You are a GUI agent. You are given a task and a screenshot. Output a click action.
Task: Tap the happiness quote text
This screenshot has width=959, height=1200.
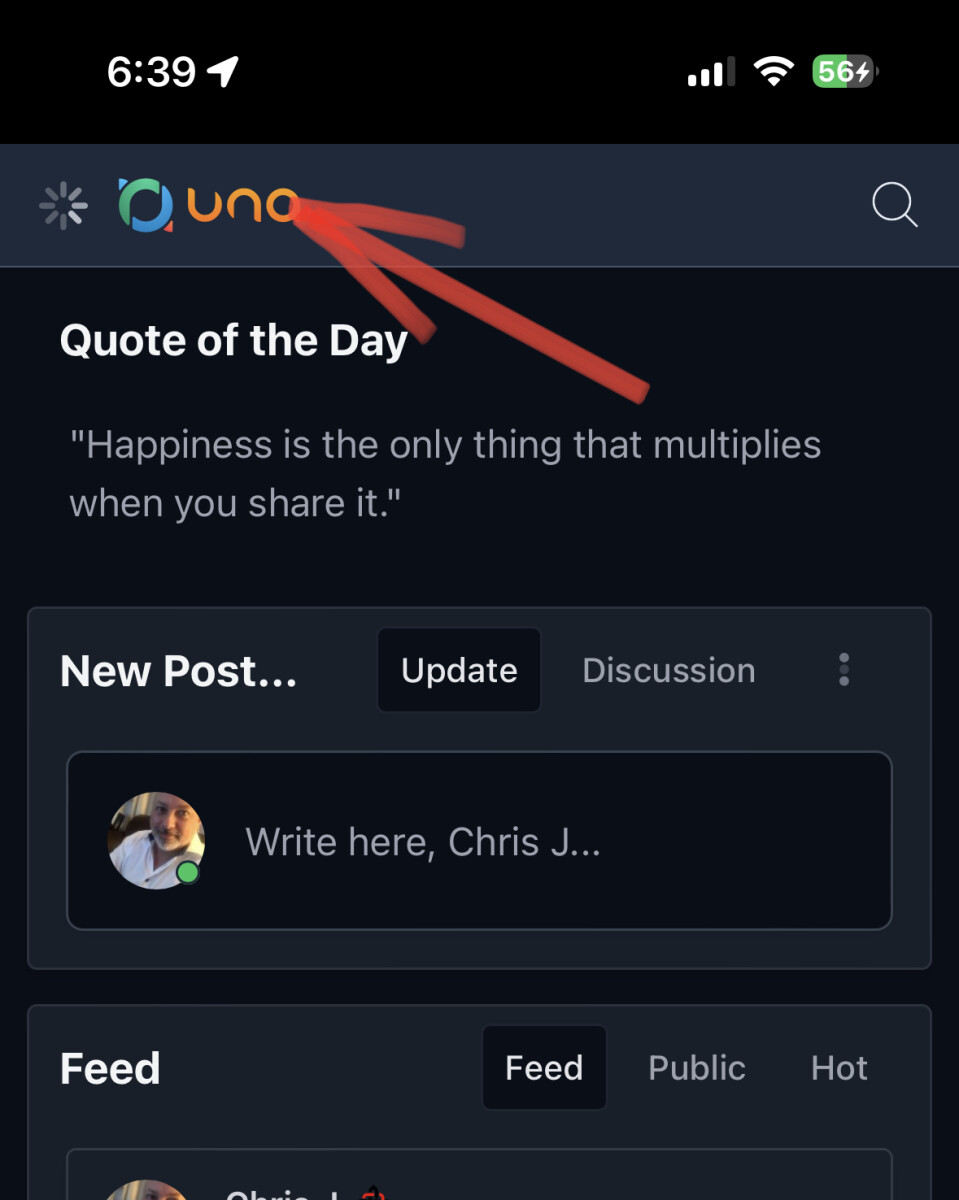(x=445, y=473)
